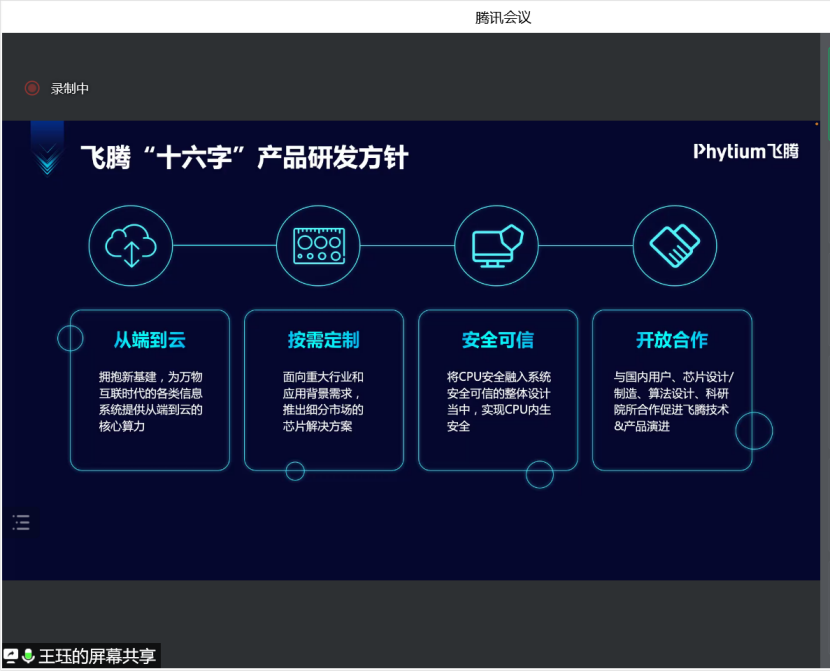The image size is (830, 671).
Task: Click the text &产品演进
Action: [x=642, y=426]
